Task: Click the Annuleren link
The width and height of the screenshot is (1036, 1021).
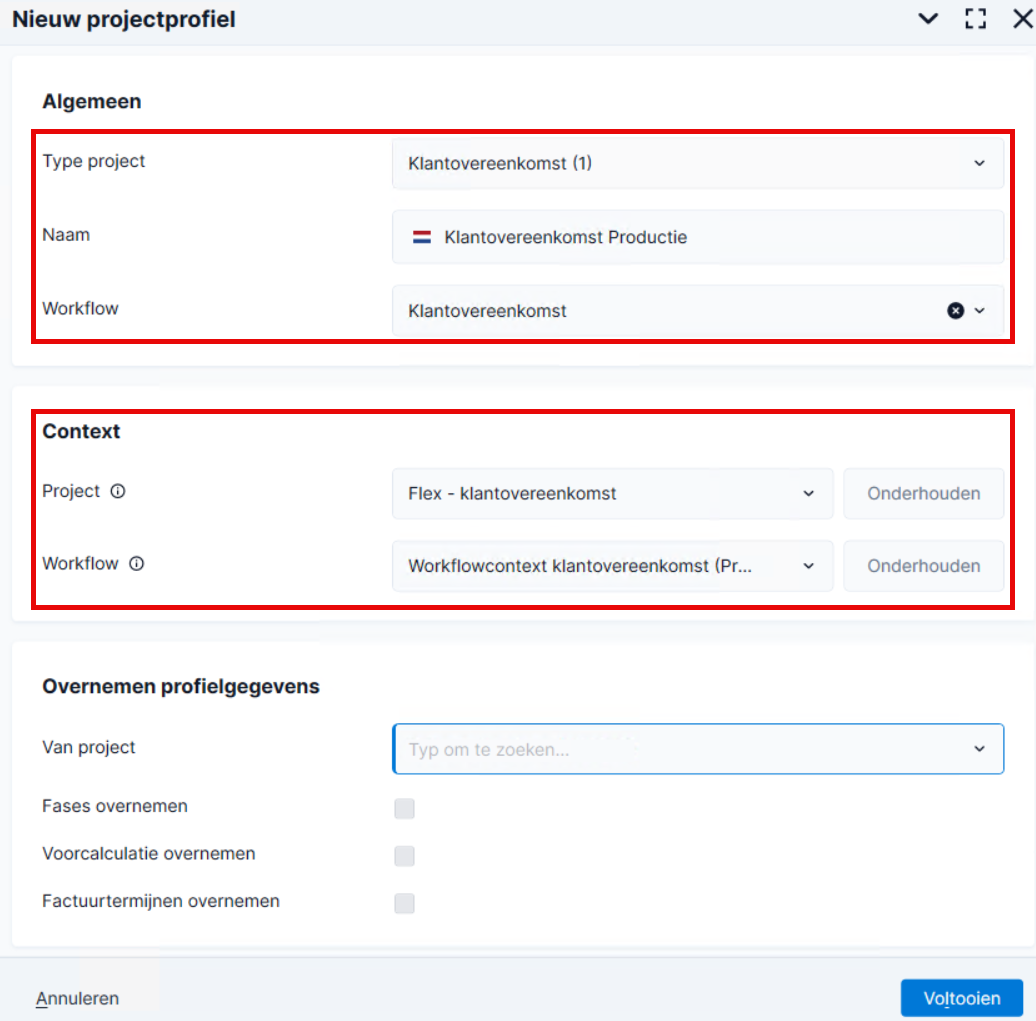Action: (x=77, y=999)
